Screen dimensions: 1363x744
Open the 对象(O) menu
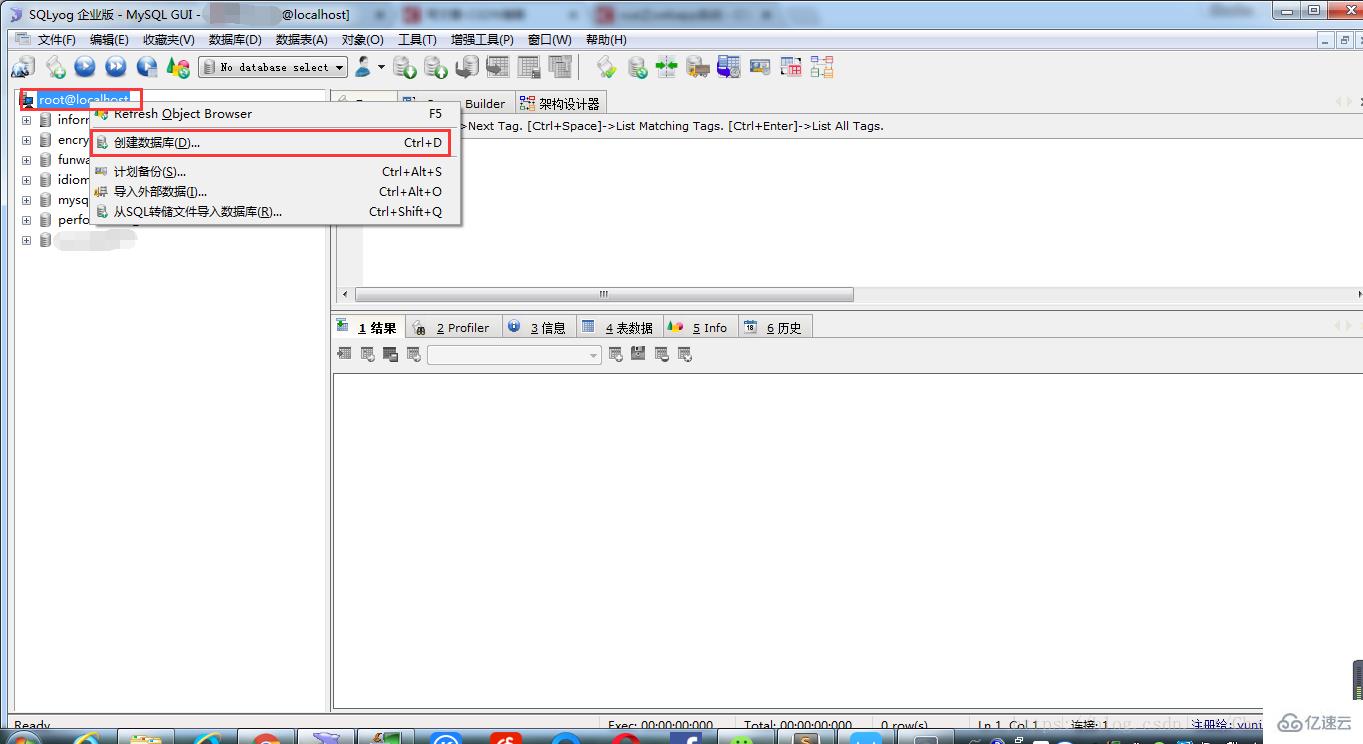[363, 40]
